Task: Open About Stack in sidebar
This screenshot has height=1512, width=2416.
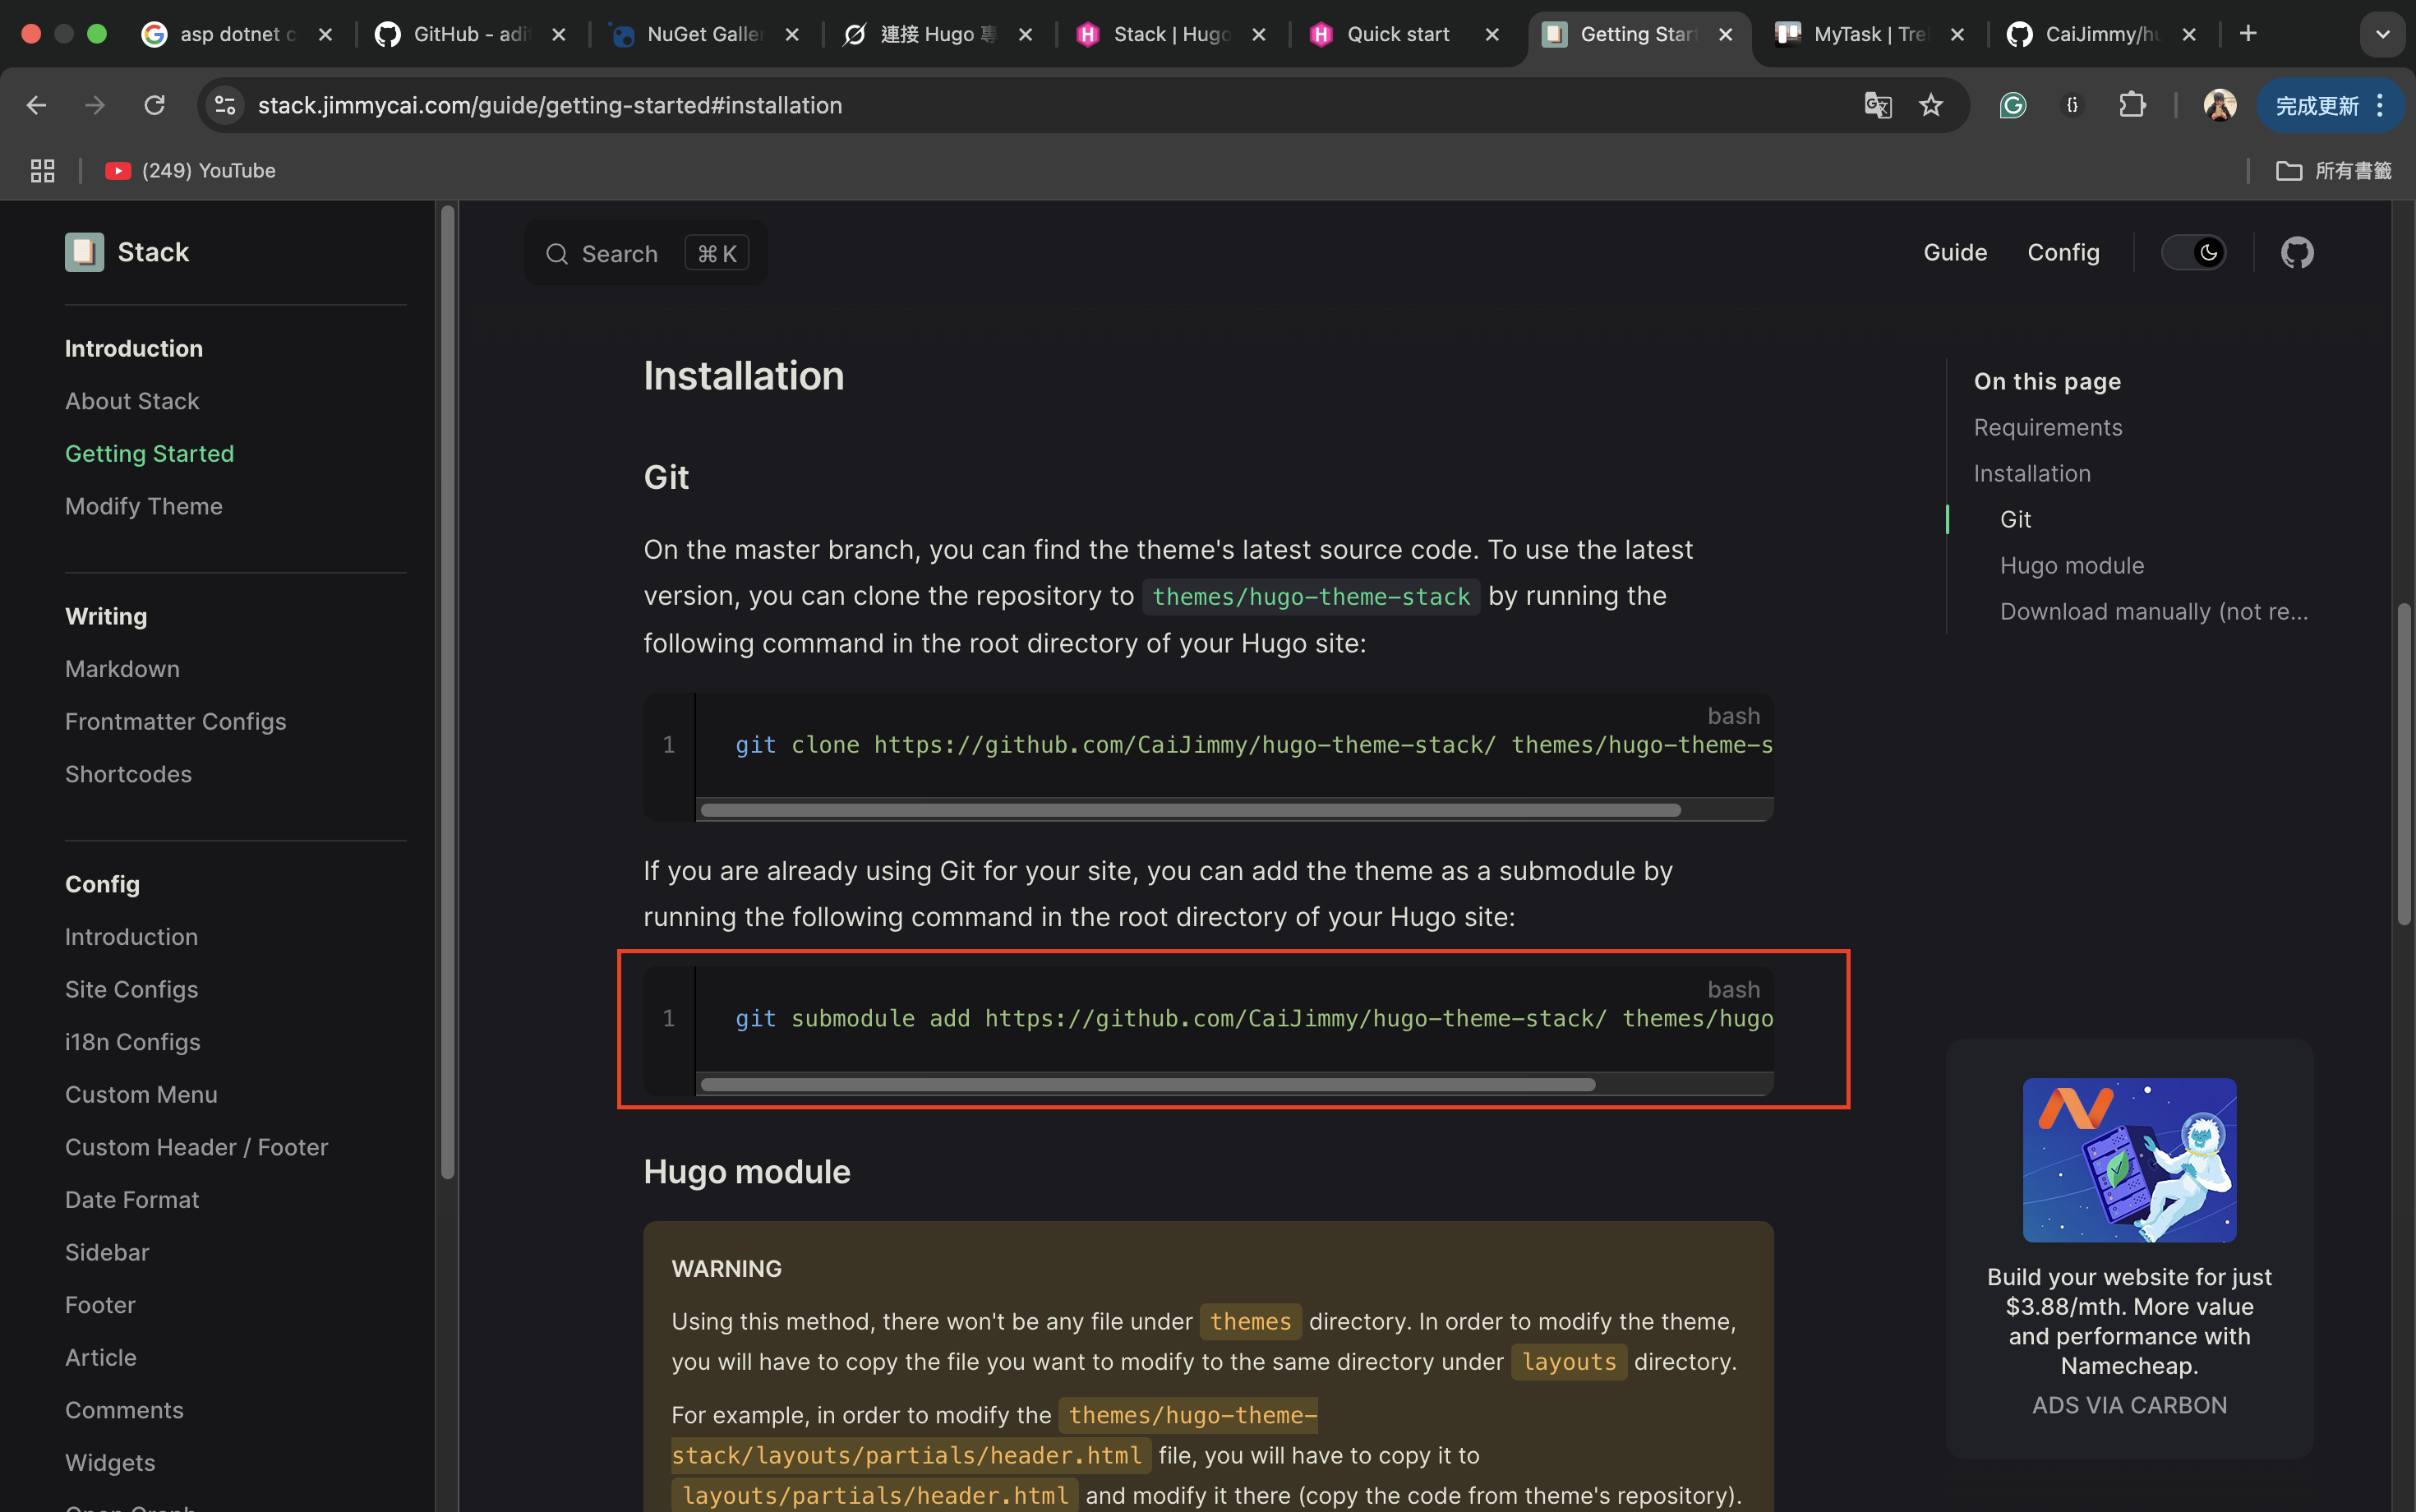Action: click(x=132, y=401)
